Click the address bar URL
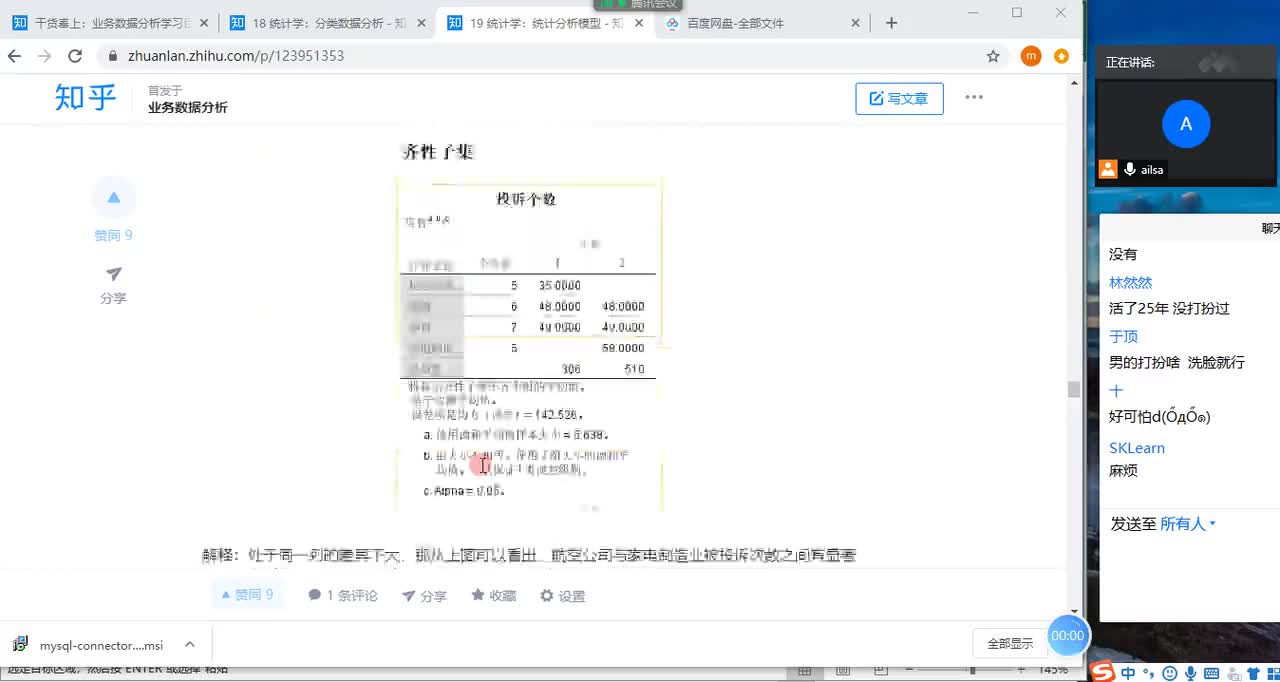 [236, 56]
